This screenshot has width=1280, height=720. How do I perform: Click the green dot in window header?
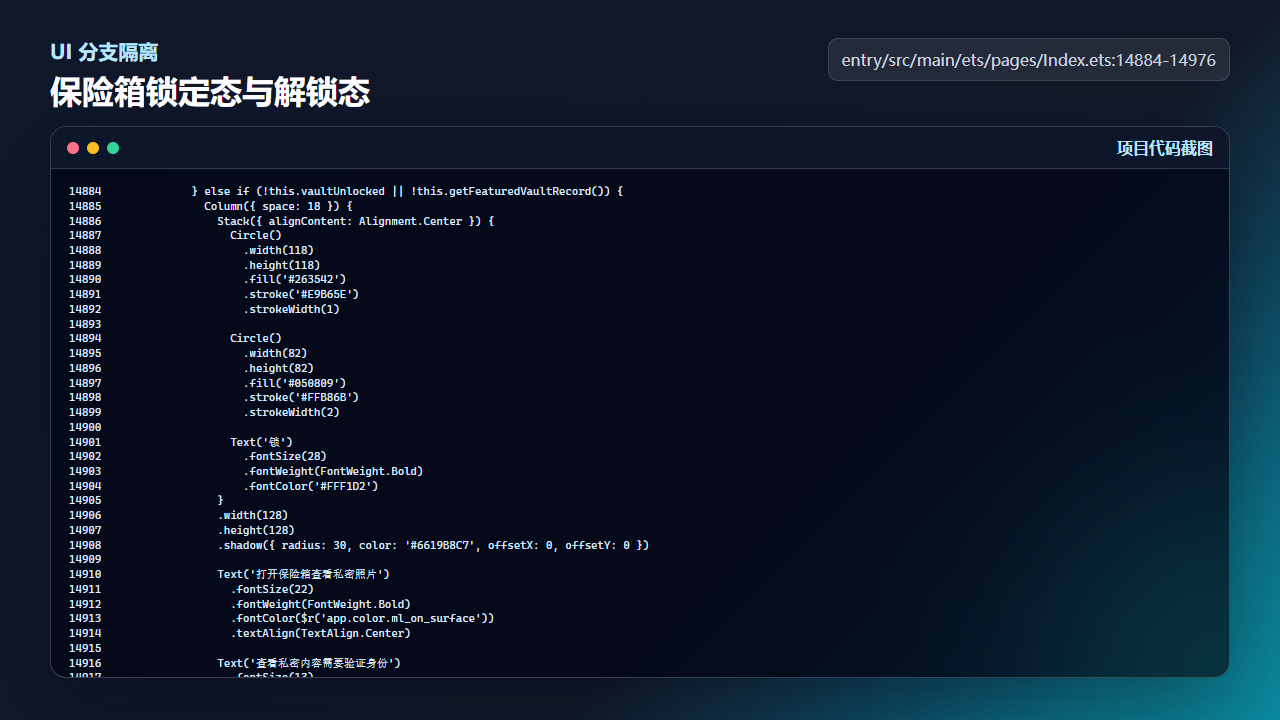(113, 148)
